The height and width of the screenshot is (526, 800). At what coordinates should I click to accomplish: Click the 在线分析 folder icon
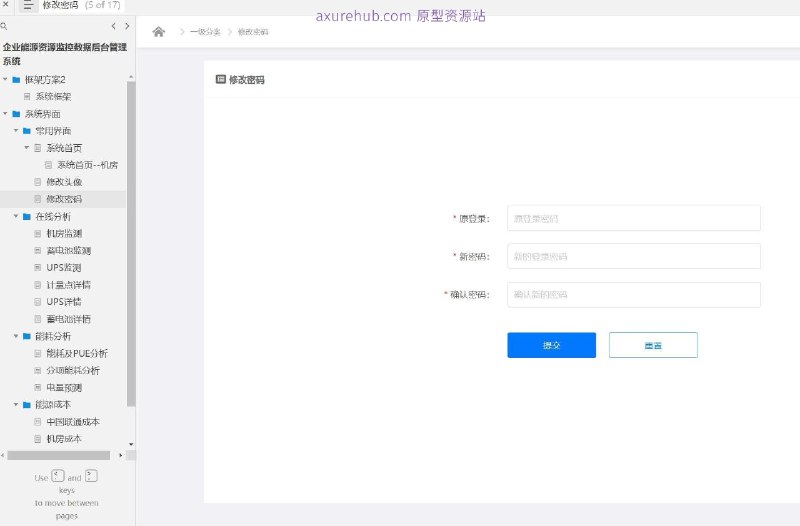pos(27,216)
